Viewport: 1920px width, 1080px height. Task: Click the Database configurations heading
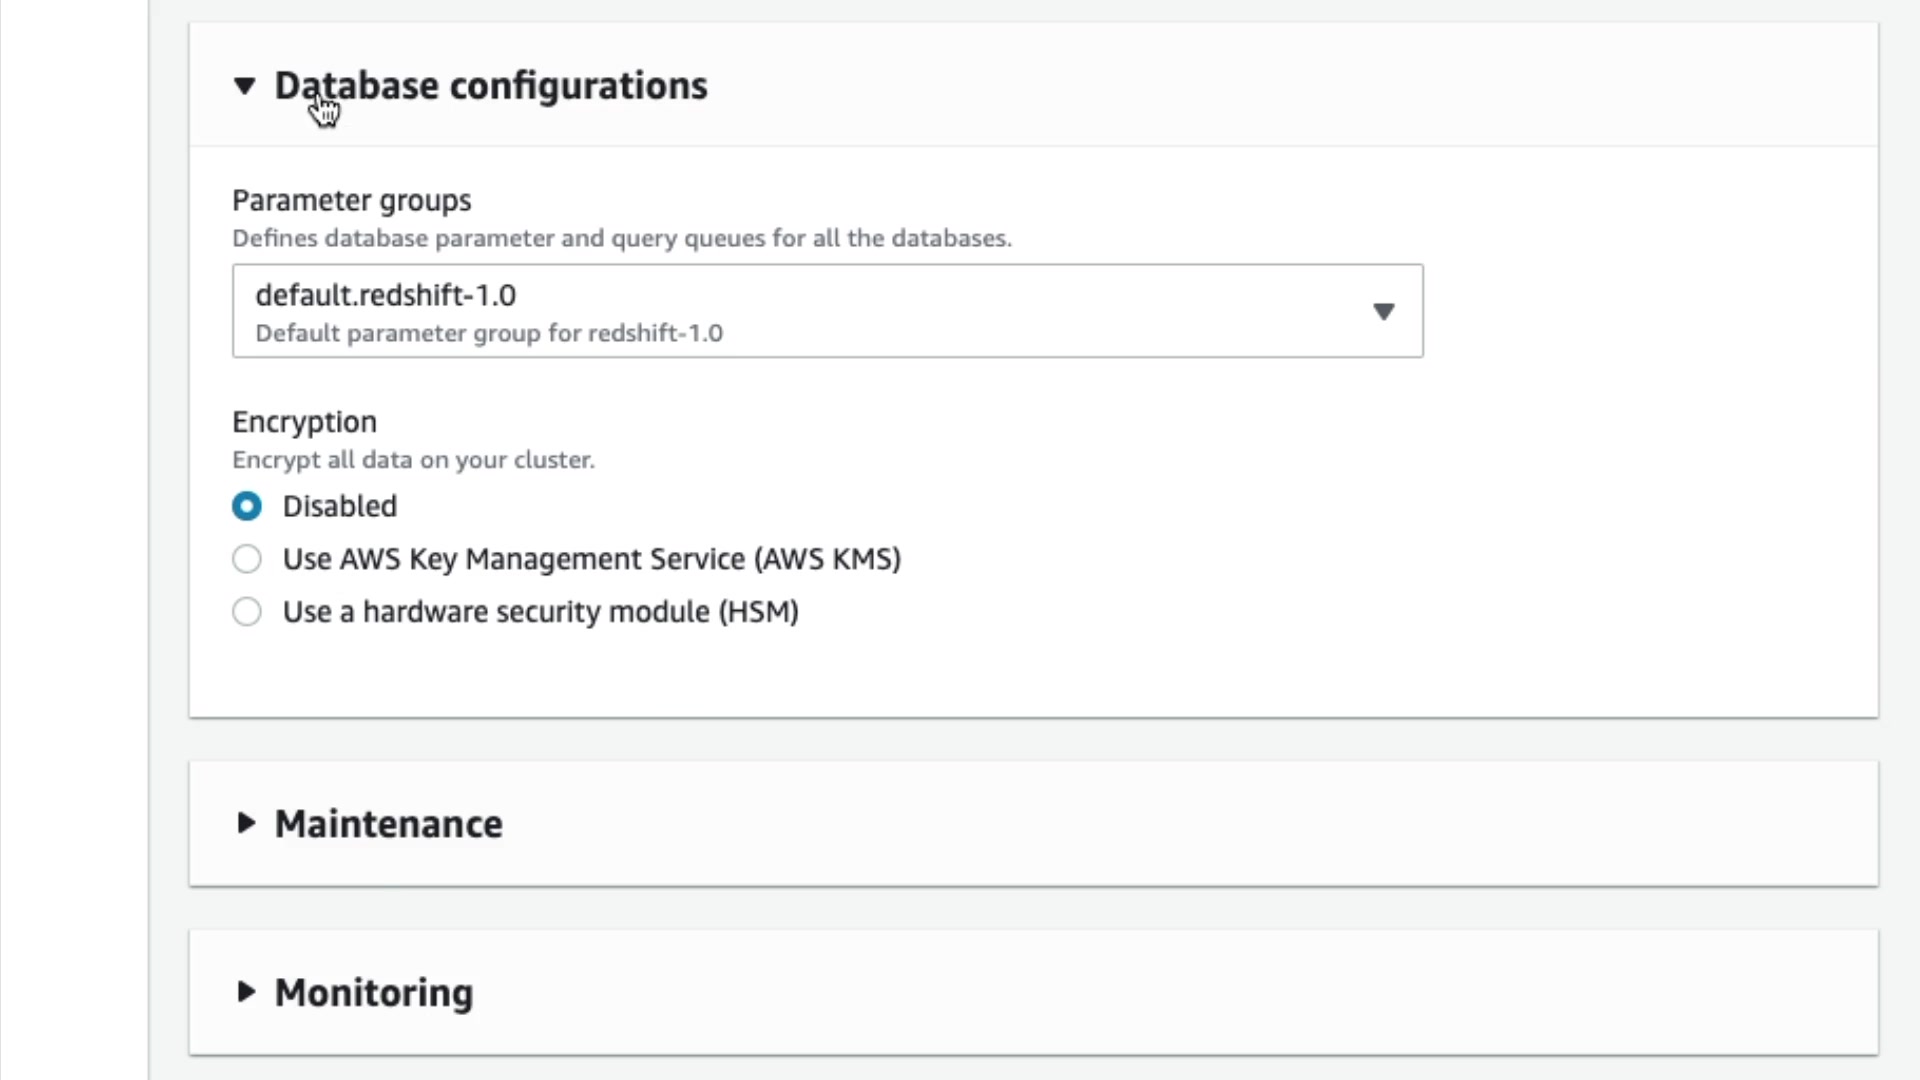click(x=490, y=86)
